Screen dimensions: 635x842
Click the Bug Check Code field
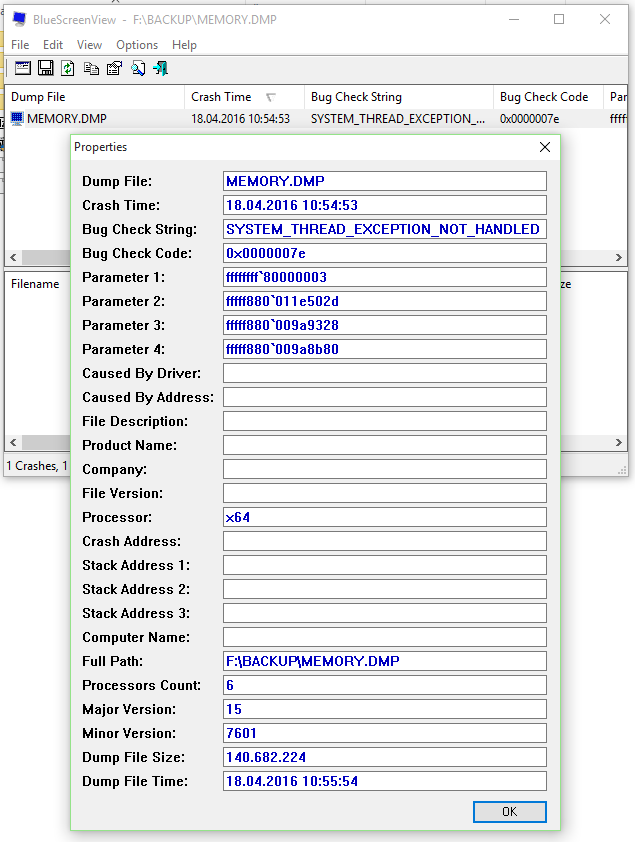tap(385, 253)
